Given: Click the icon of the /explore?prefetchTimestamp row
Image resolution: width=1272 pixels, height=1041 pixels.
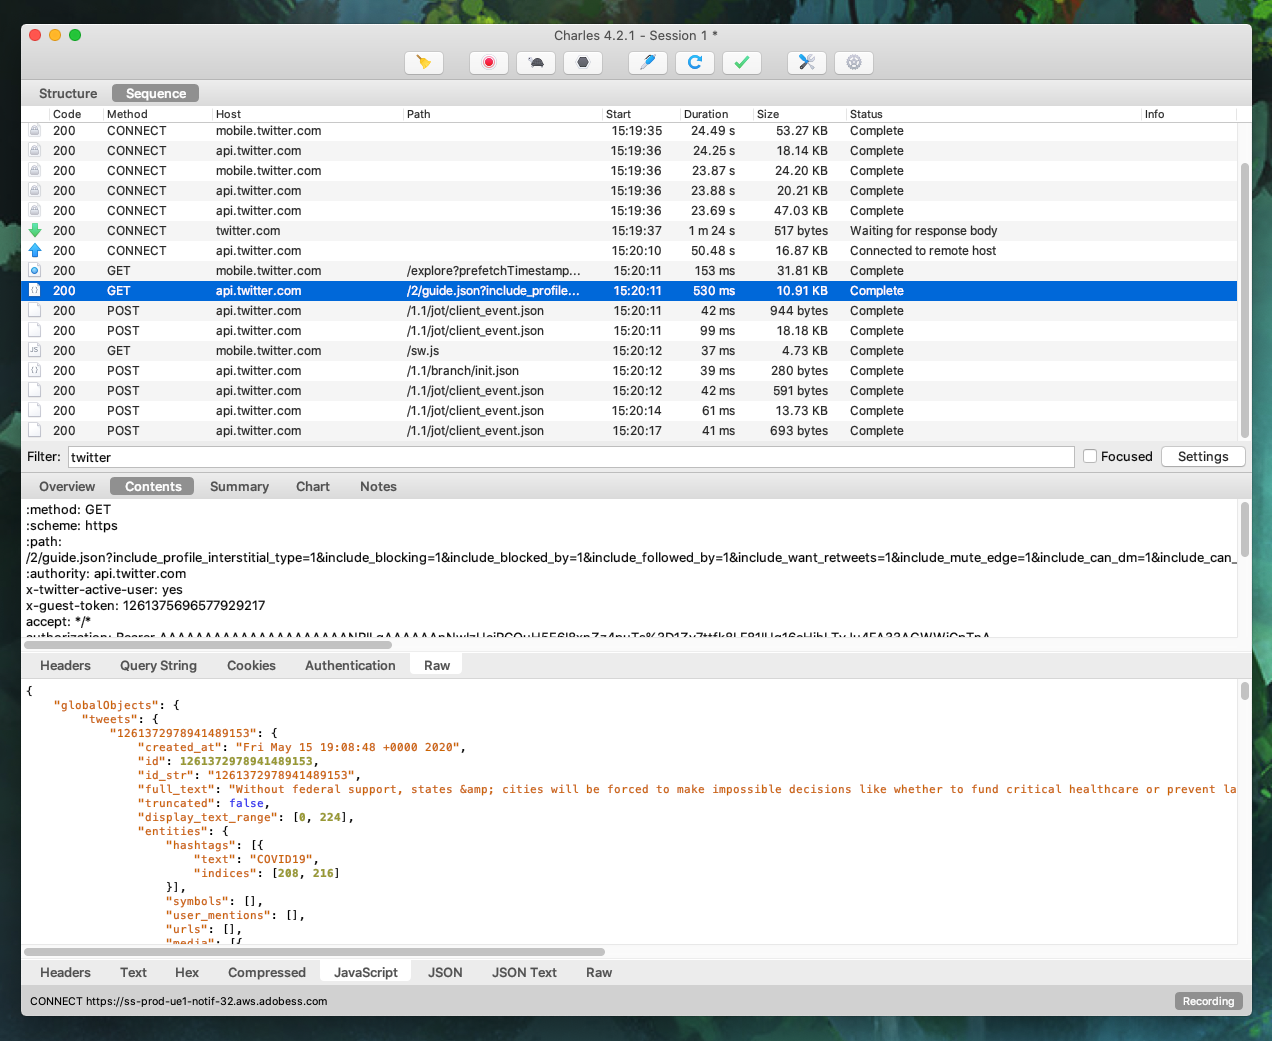Looking at the screenshot, I should pyautogui.click(x=35, y=271).
